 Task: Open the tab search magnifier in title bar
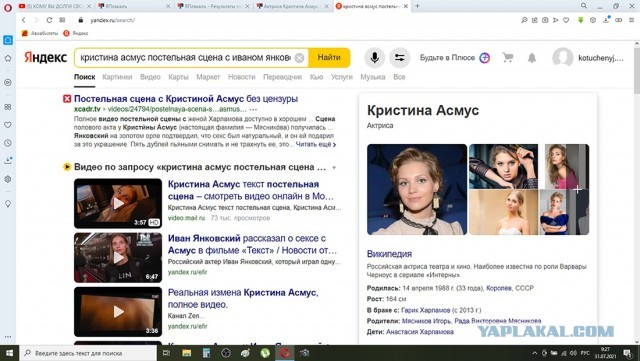click(x=584, y=6)
